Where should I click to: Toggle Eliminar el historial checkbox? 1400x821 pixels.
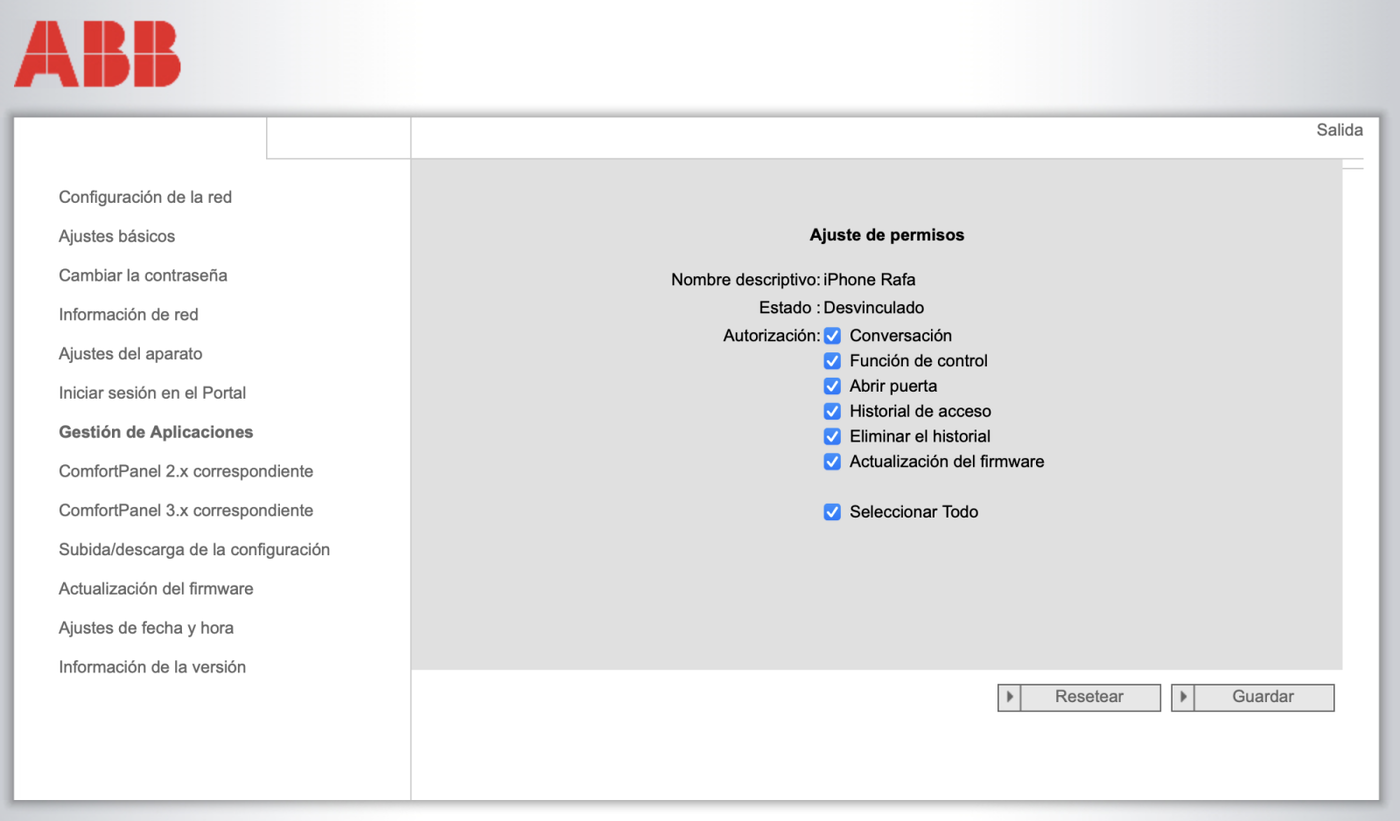[x=832, y=437]
